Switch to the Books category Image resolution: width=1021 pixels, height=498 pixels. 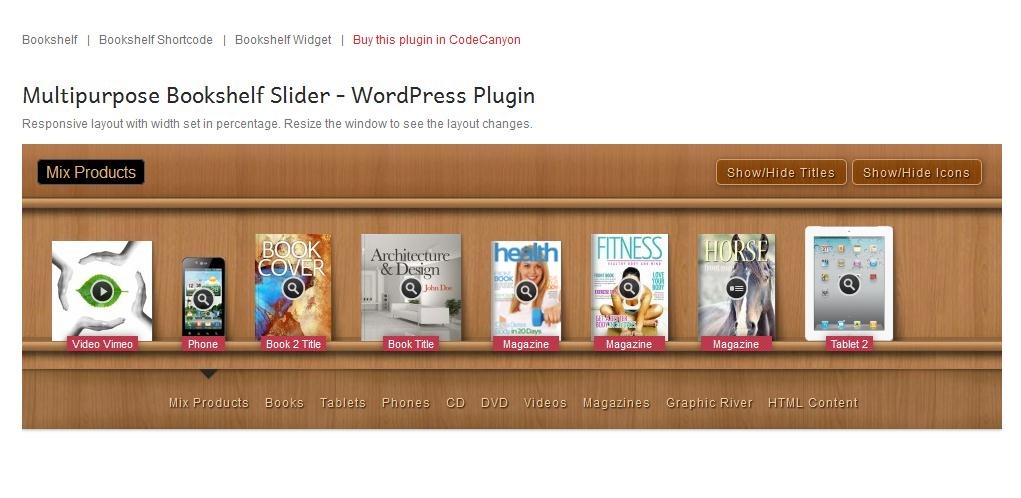[x=284, y=403]
